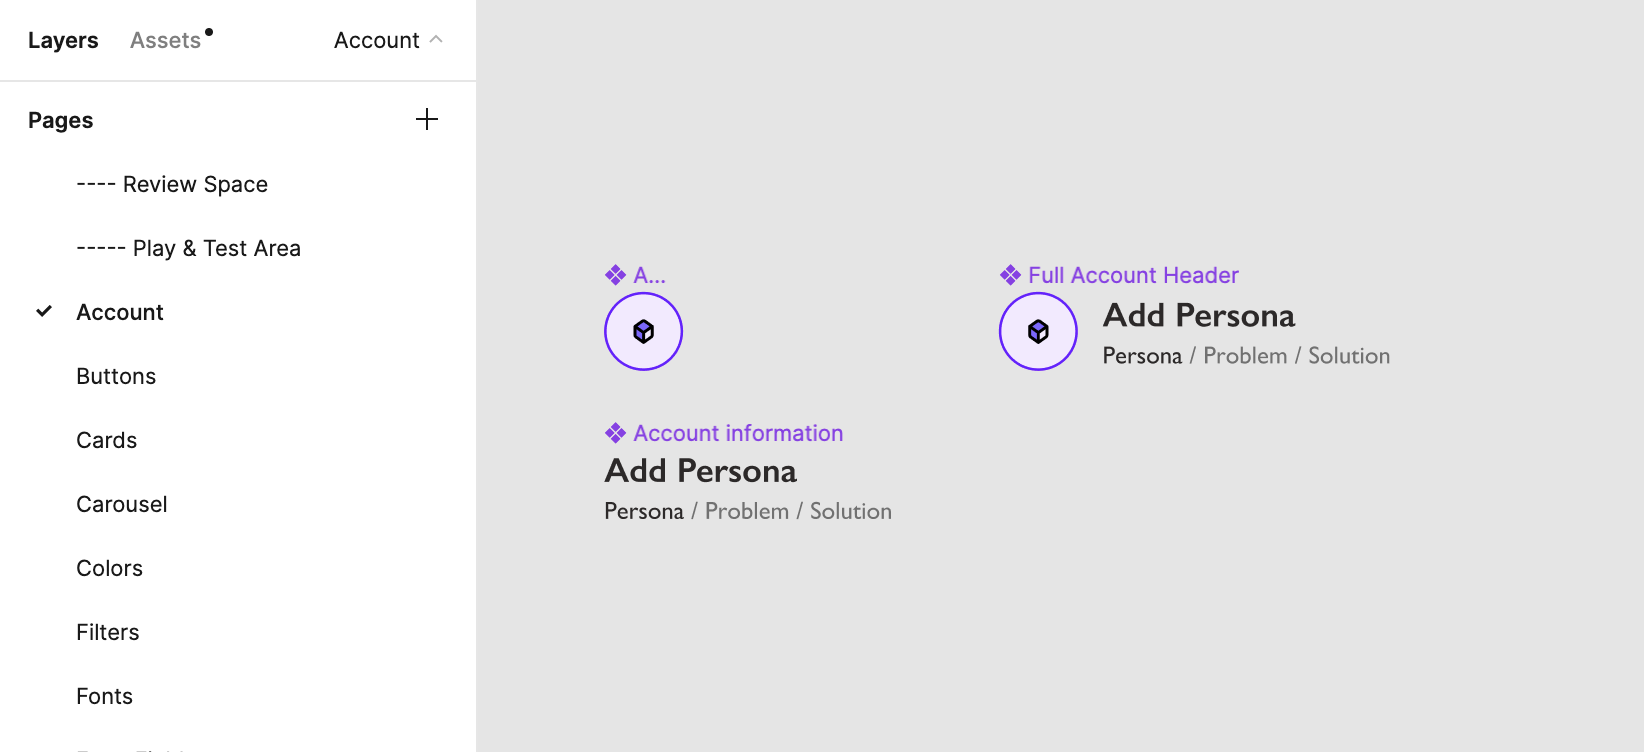
Task: Click cube icon in Full Account Header
Action: pyautogui.click(x=1038, y=332)
